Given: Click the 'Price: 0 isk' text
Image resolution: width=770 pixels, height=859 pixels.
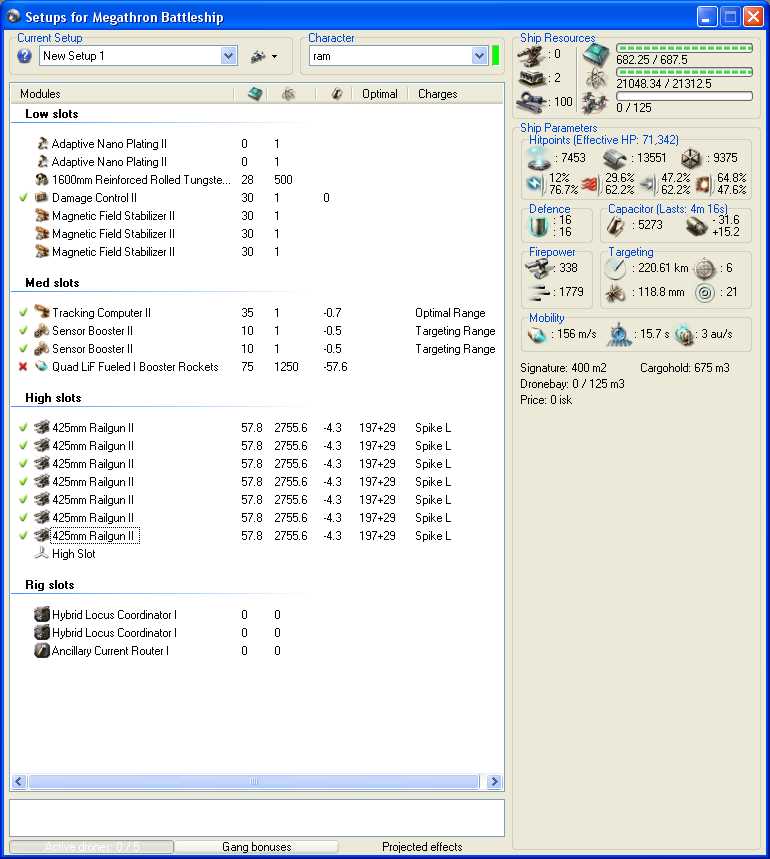Looking at the screenshot, I should coord(546,400).
